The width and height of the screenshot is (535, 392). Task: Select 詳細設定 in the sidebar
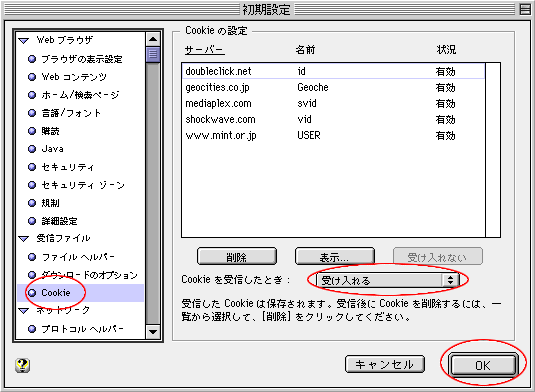point(53,221)
